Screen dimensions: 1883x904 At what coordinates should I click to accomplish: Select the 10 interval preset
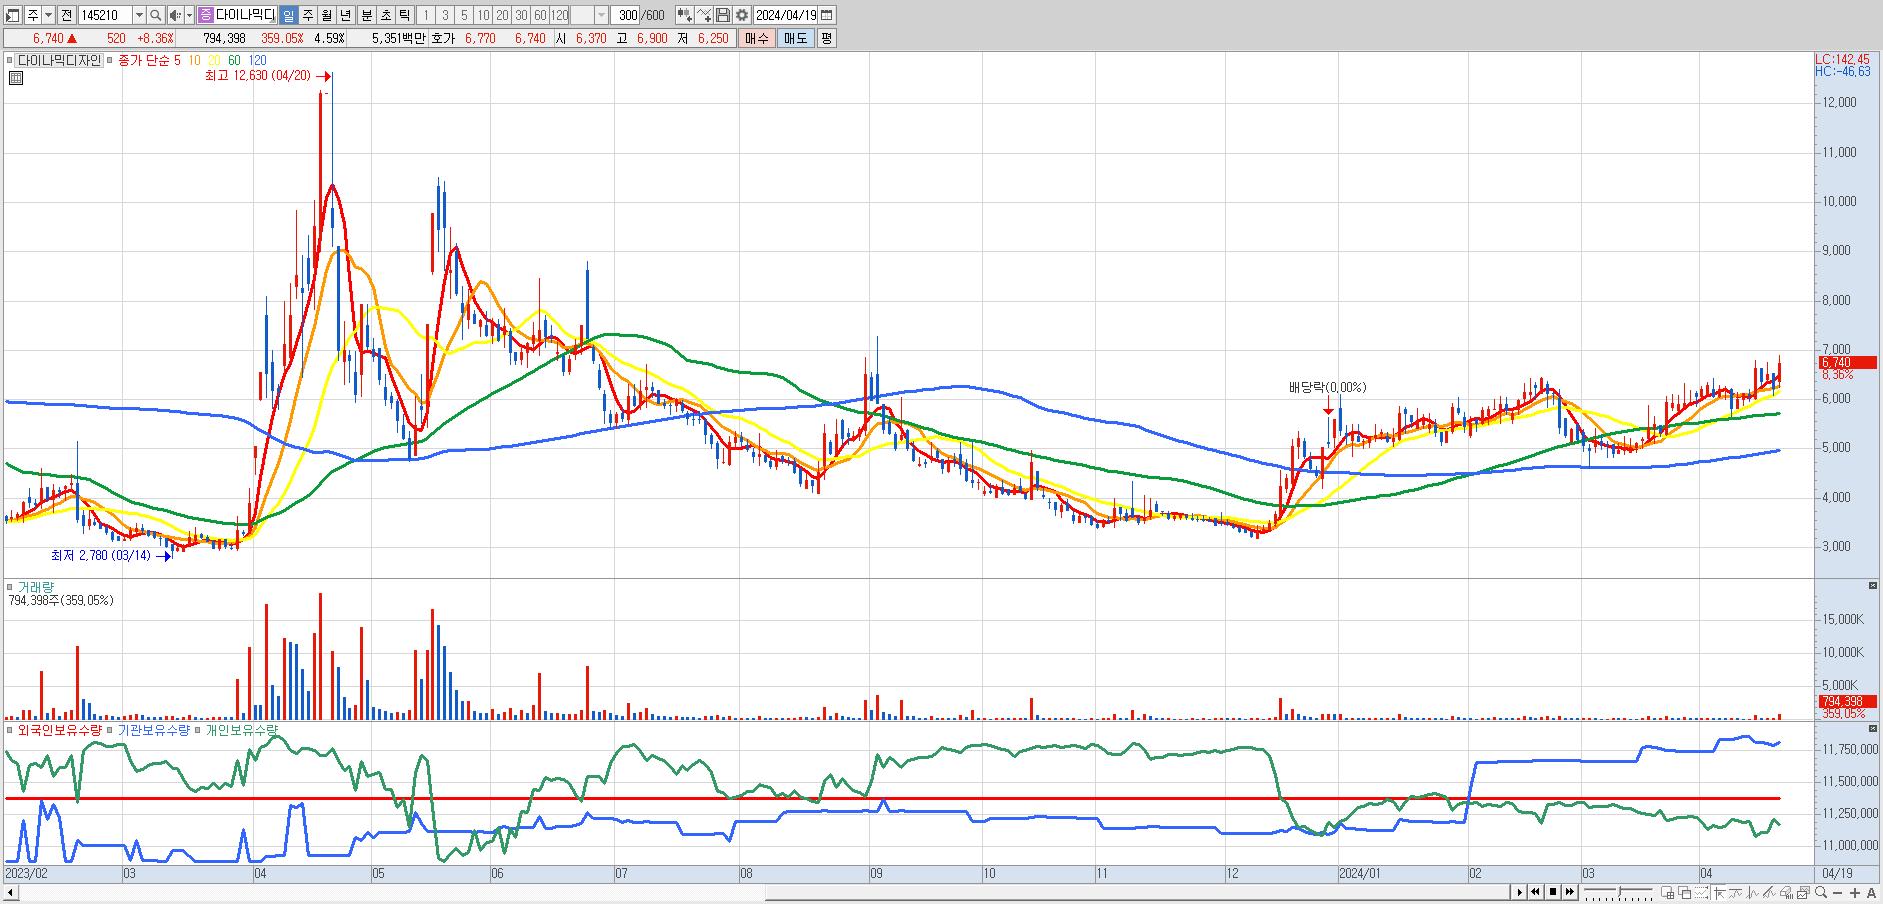tap(483, 15)
